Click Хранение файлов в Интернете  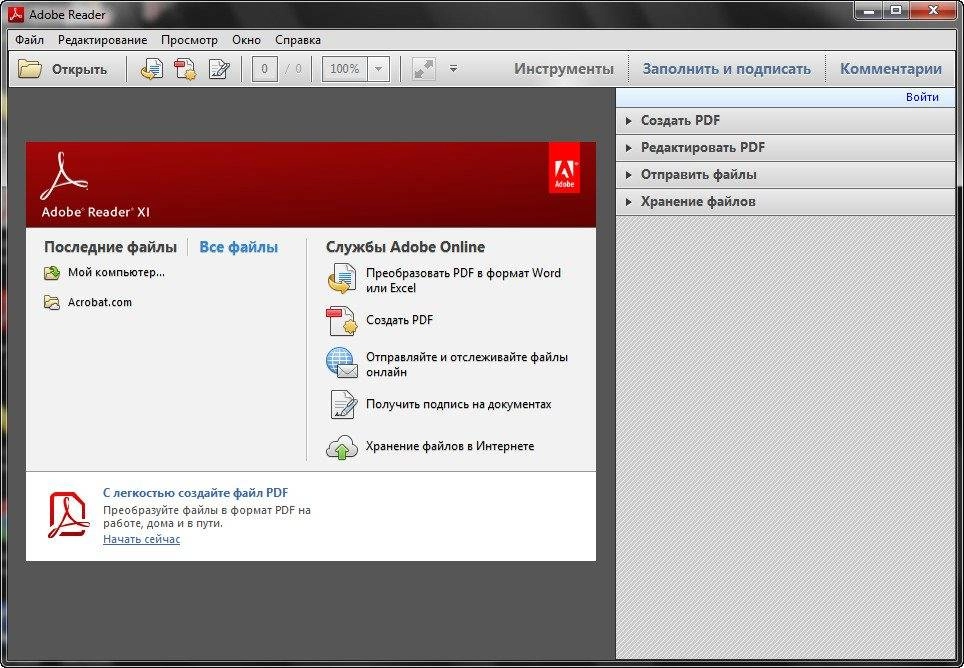click(450, 446)
